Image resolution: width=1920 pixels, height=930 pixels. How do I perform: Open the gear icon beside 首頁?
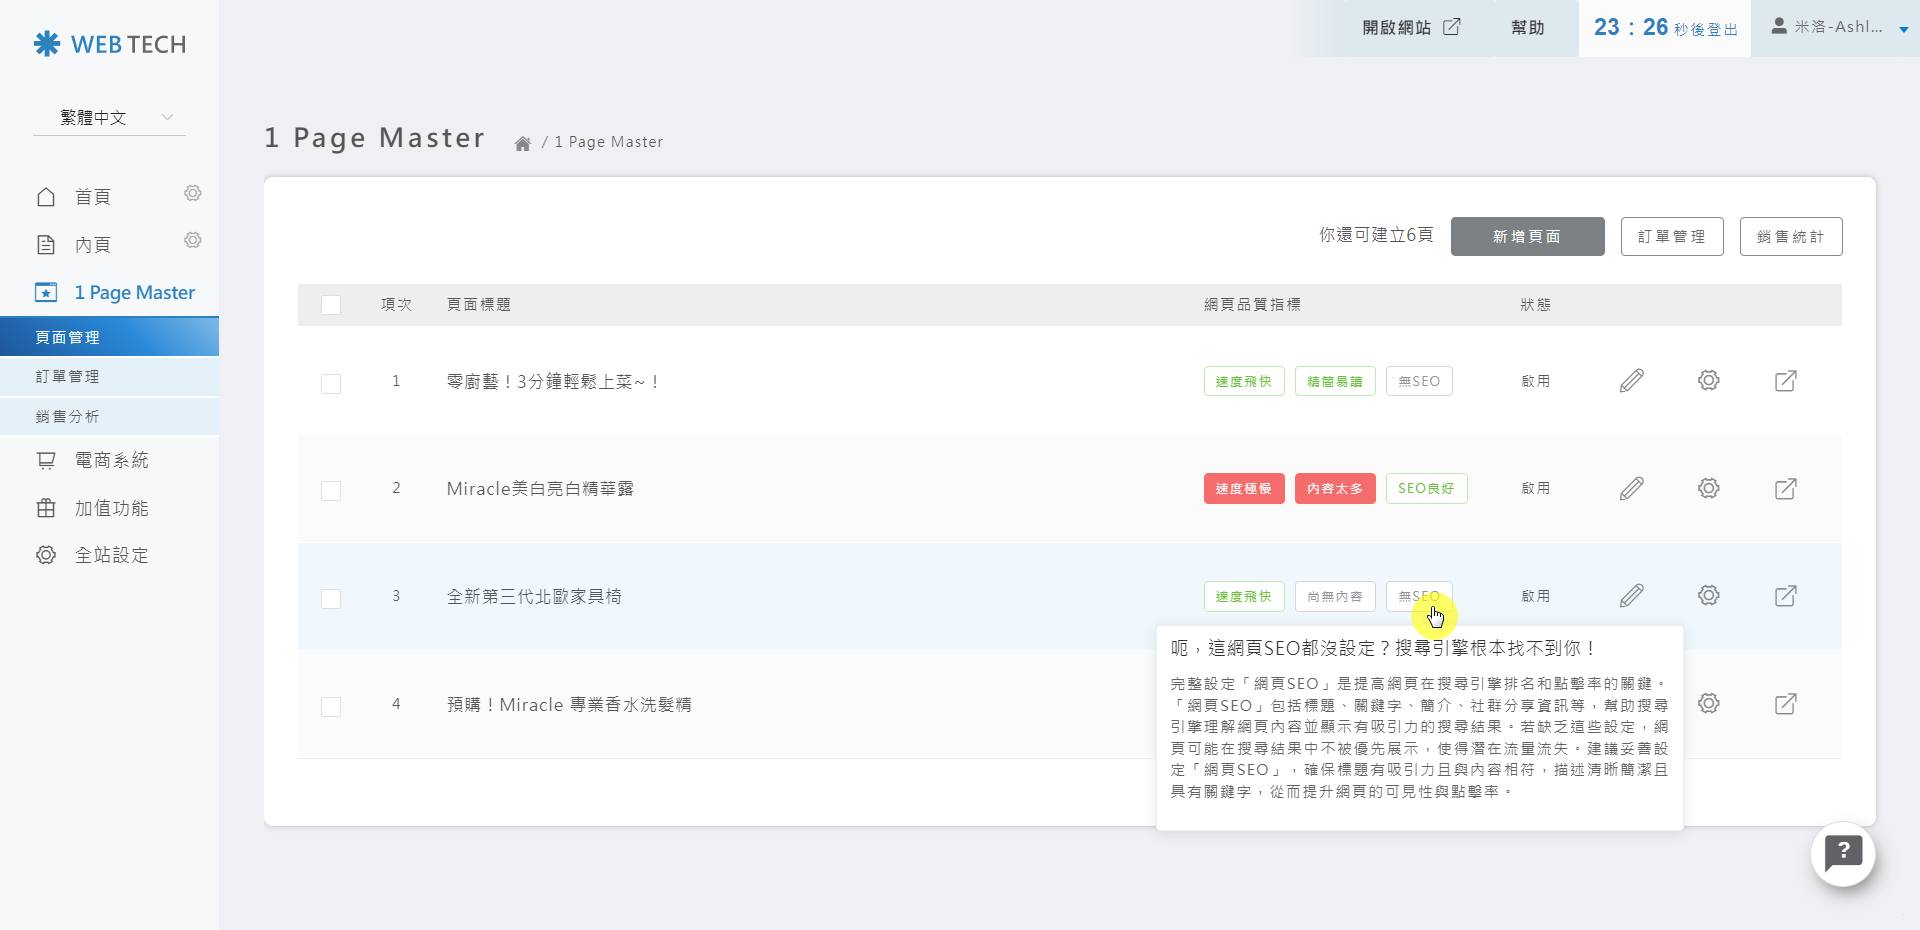[x=193, y=193]
